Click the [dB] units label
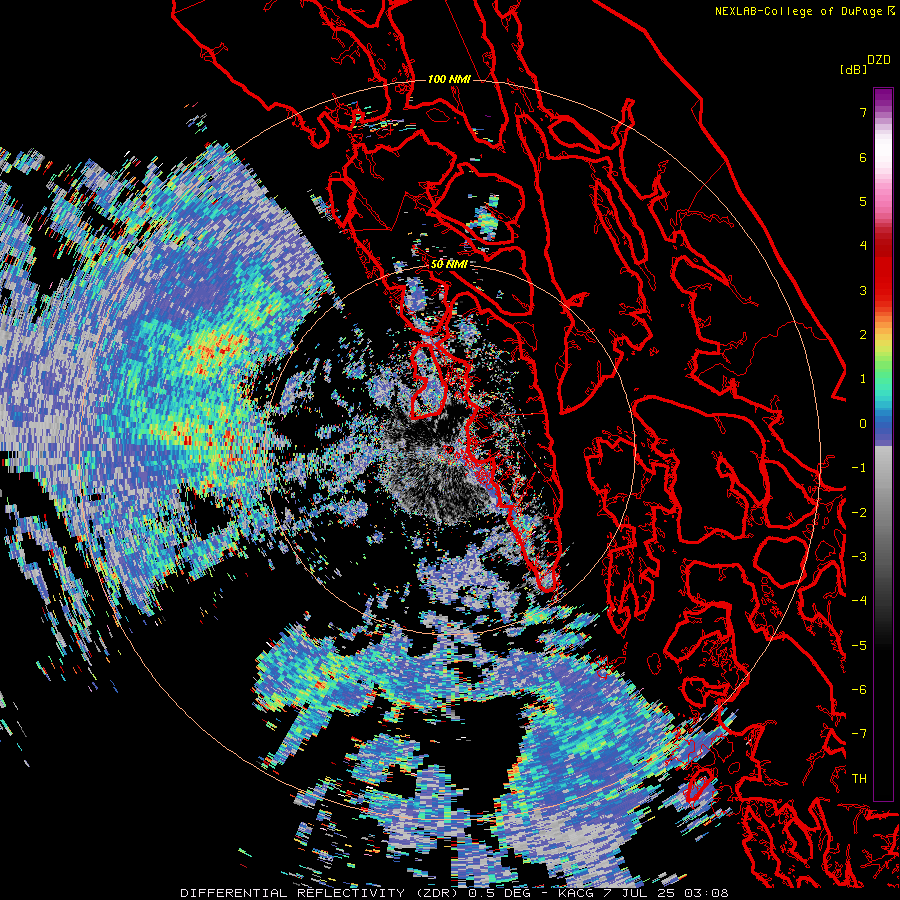Image resolution: width=900 pixels, height=900 pixels. (853, 69)
